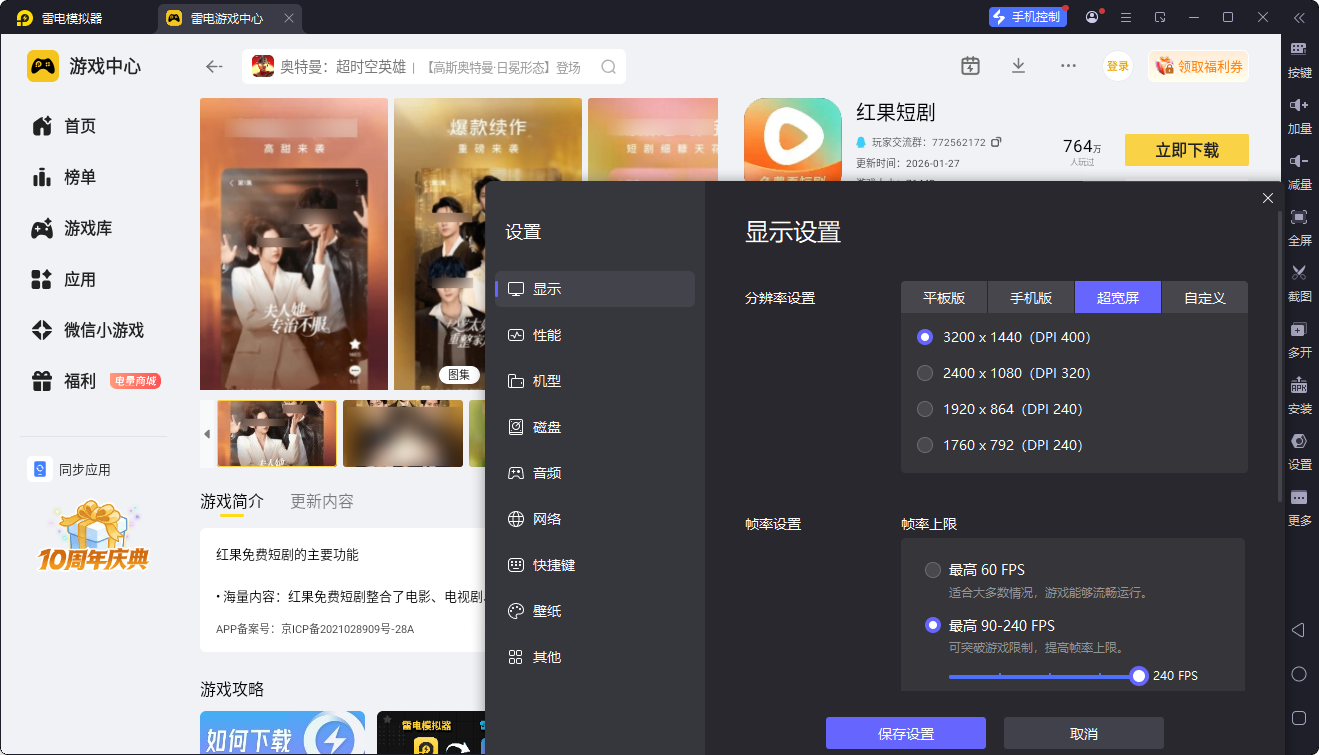Click the install APK (安装) icon
The height and width of the screenshot is (755, 1319).
tap(1299, 386)
